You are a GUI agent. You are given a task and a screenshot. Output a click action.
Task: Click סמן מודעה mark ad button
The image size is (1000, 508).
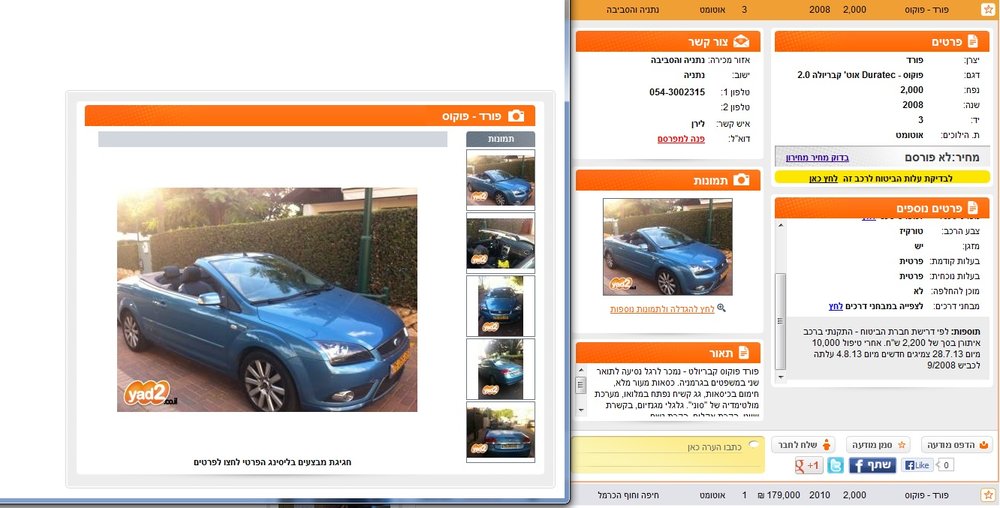pyautogui.click(x=878, y=444)
